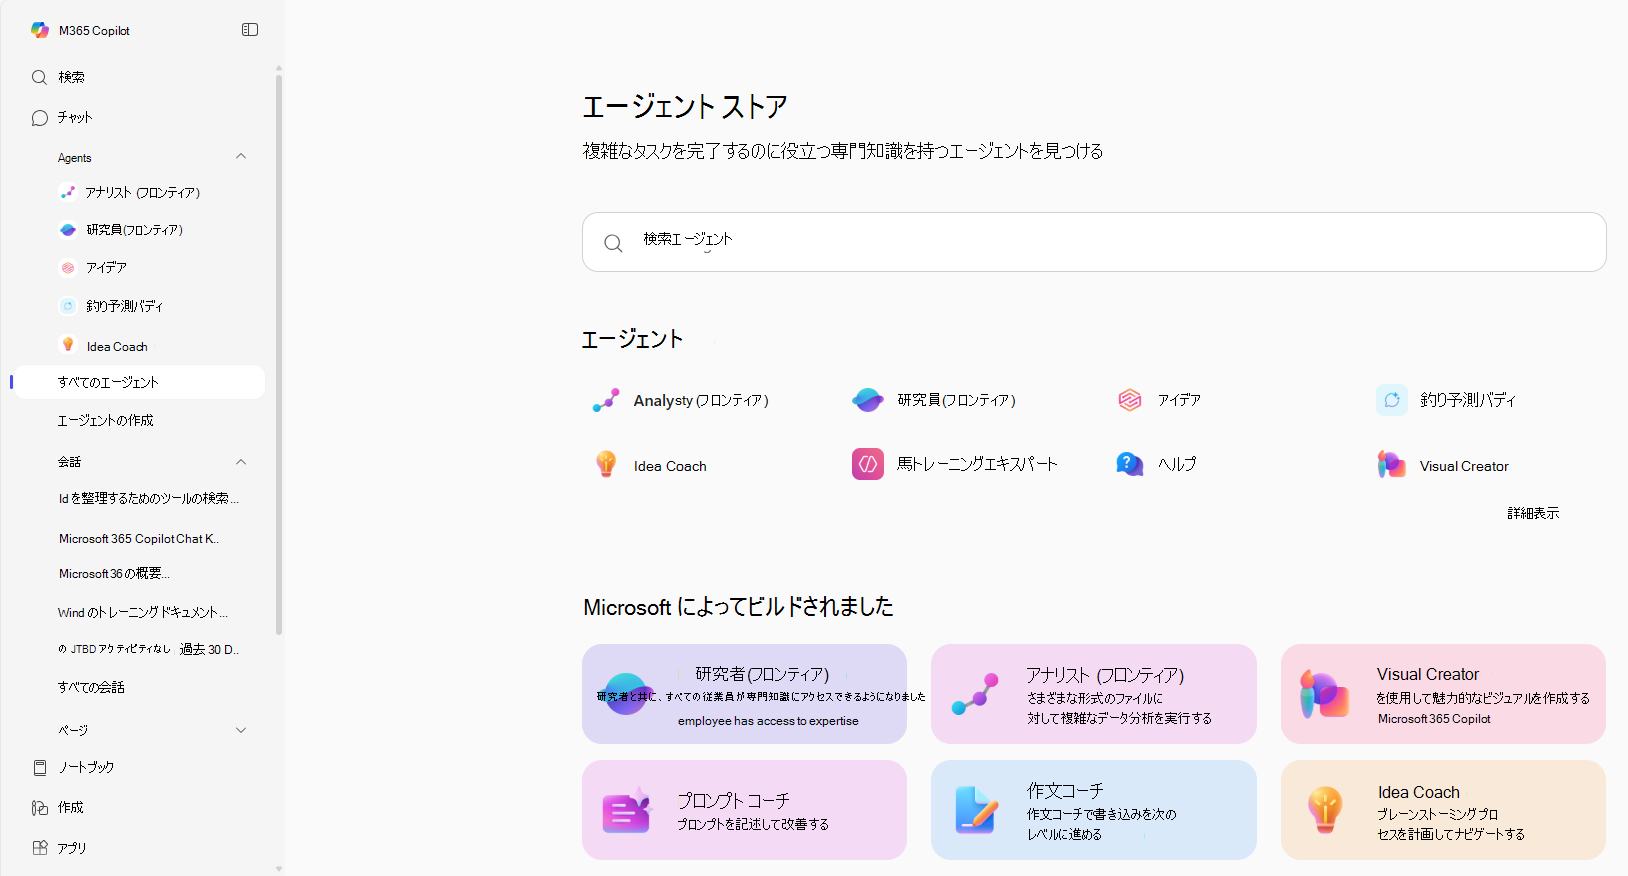Screen dimensions: 1628x876
Task: Click 詳細表示 to show more agents
Action: (x=1533, y=513)
